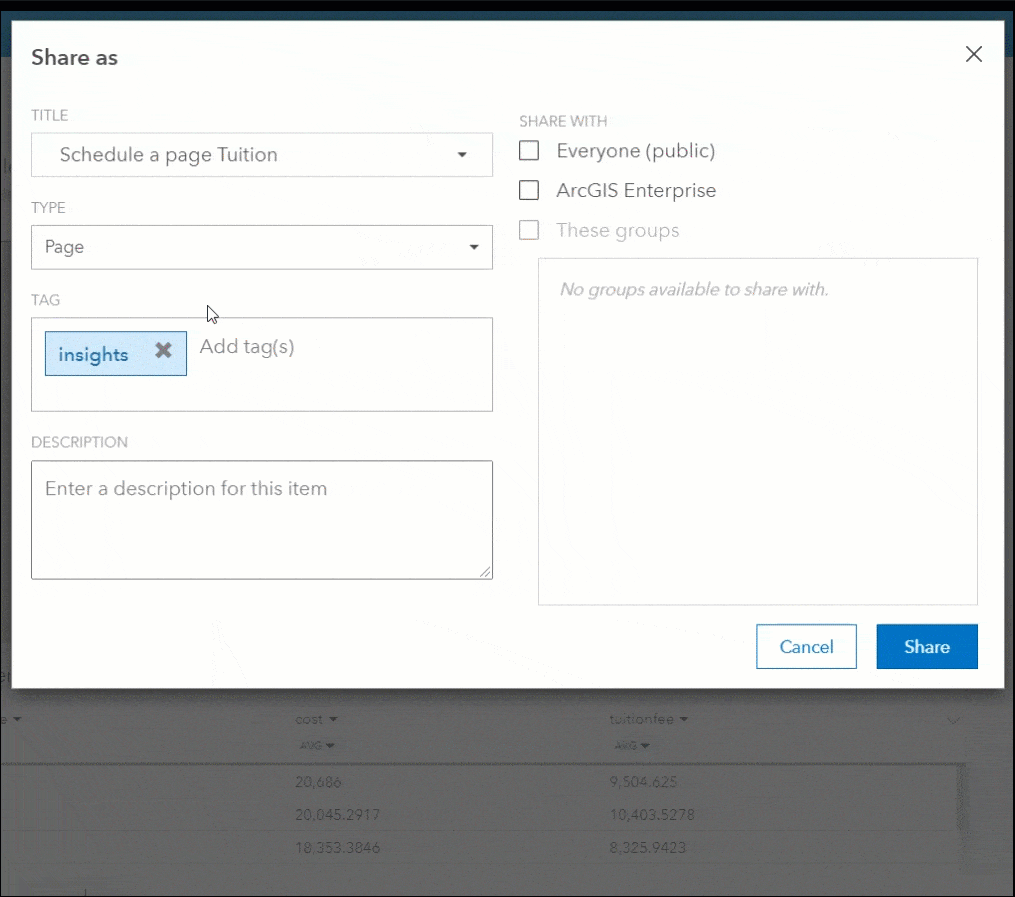Click the Type dropdown arrow
The width and height of the screenshot is (1015, 897).
pos(475,247)
